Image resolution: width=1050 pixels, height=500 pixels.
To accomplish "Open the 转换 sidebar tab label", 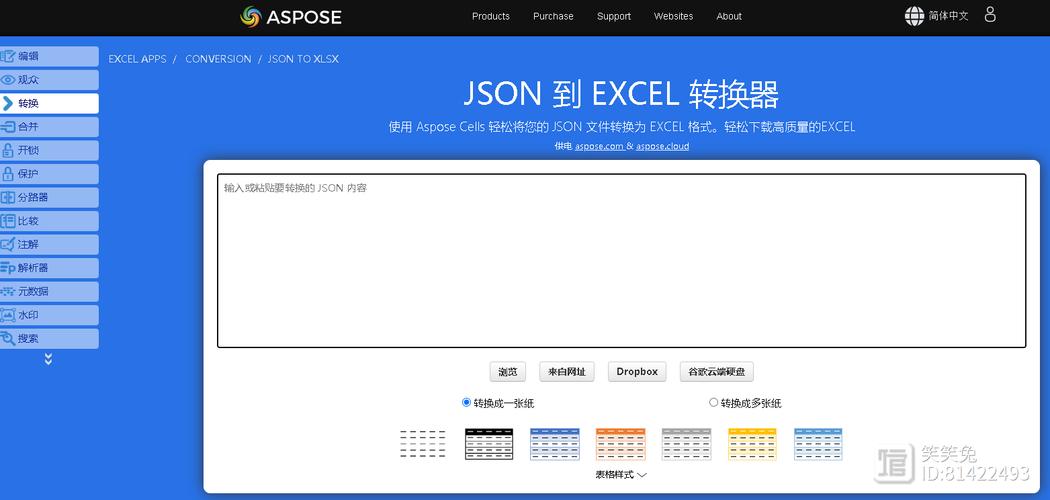I will 28,104.
